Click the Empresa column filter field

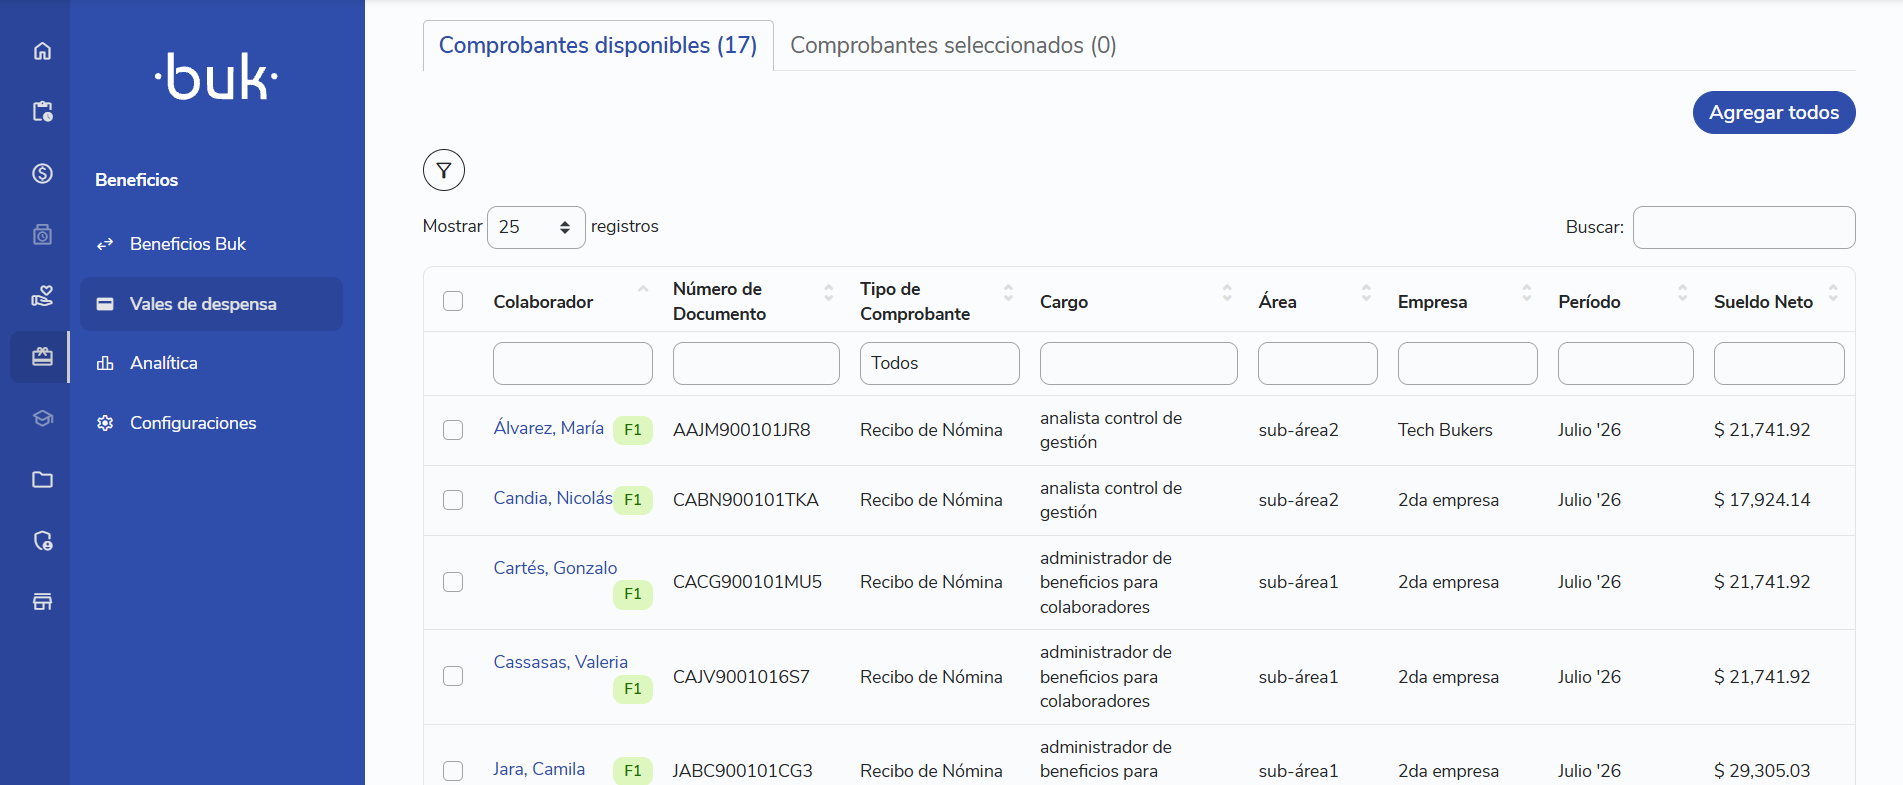click(1467, 363)
